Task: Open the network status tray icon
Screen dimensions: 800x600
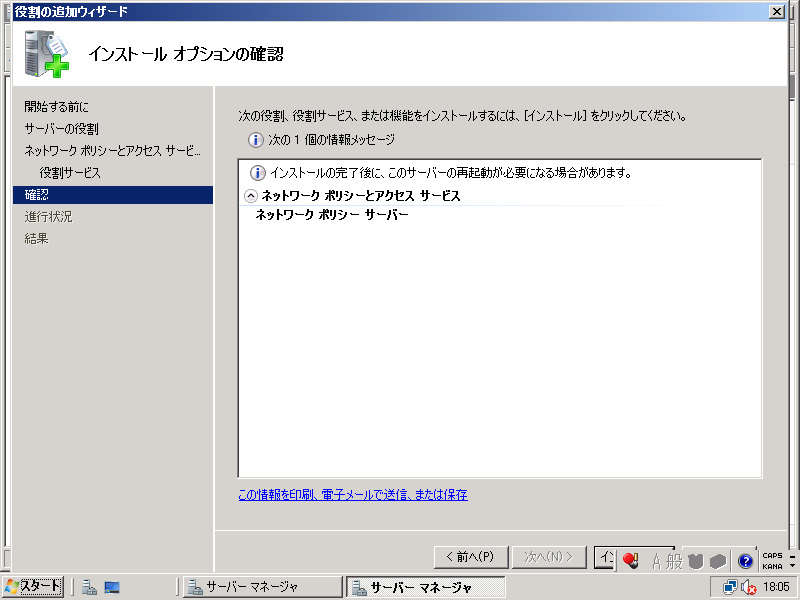Action: pyautogui.click(x=730, y=587)
